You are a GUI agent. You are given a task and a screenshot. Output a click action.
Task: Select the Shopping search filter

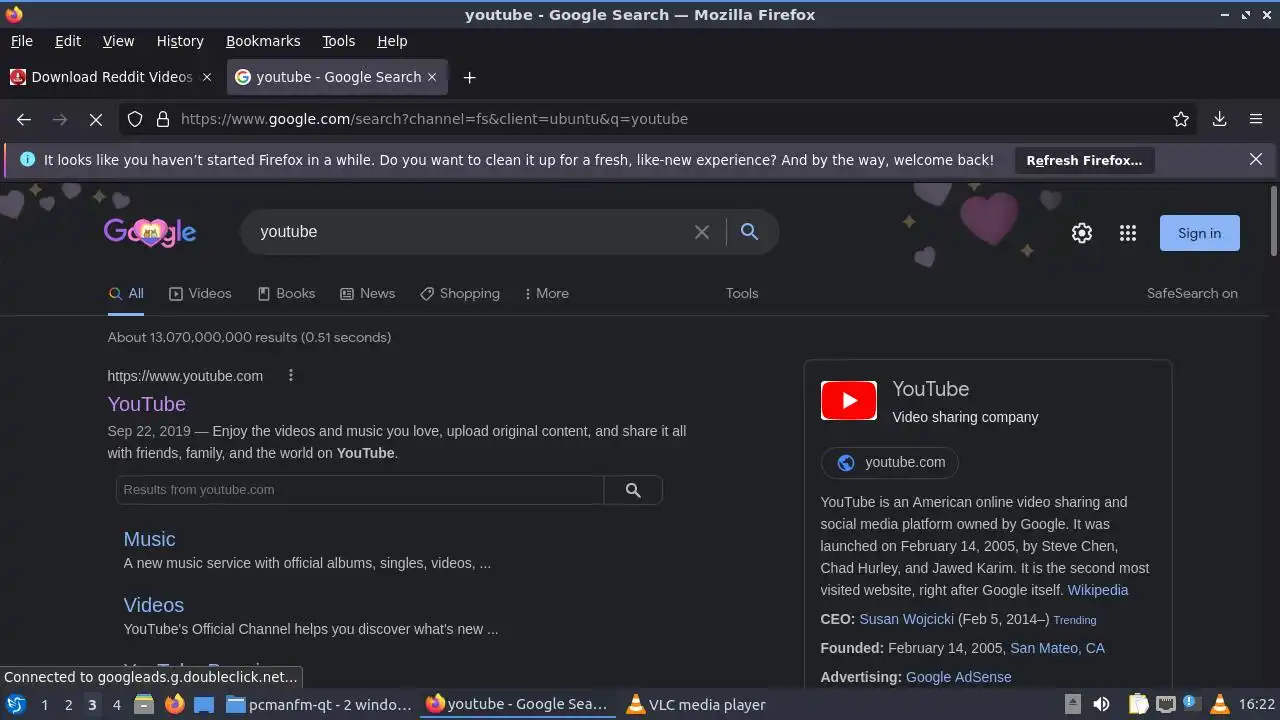point(460,293)
